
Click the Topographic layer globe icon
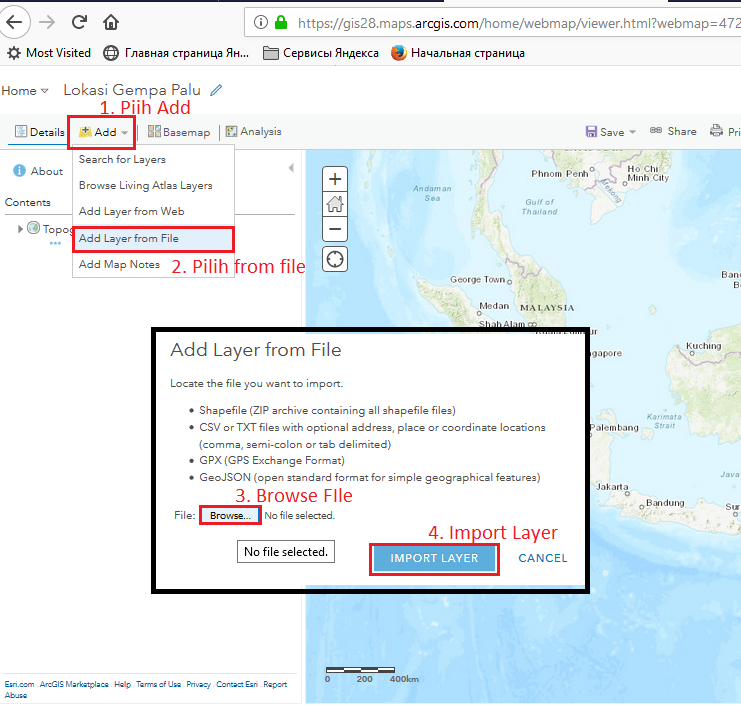pos(33,228)
